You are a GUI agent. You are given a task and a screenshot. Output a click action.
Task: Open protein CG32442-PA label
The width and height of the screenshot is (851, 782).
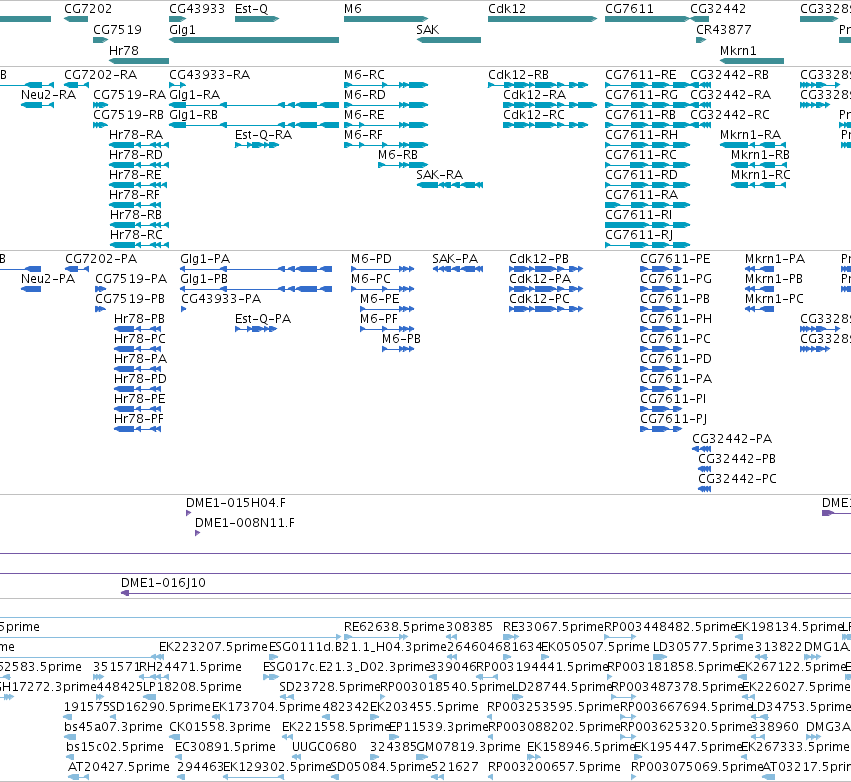(x=732, y=438)
